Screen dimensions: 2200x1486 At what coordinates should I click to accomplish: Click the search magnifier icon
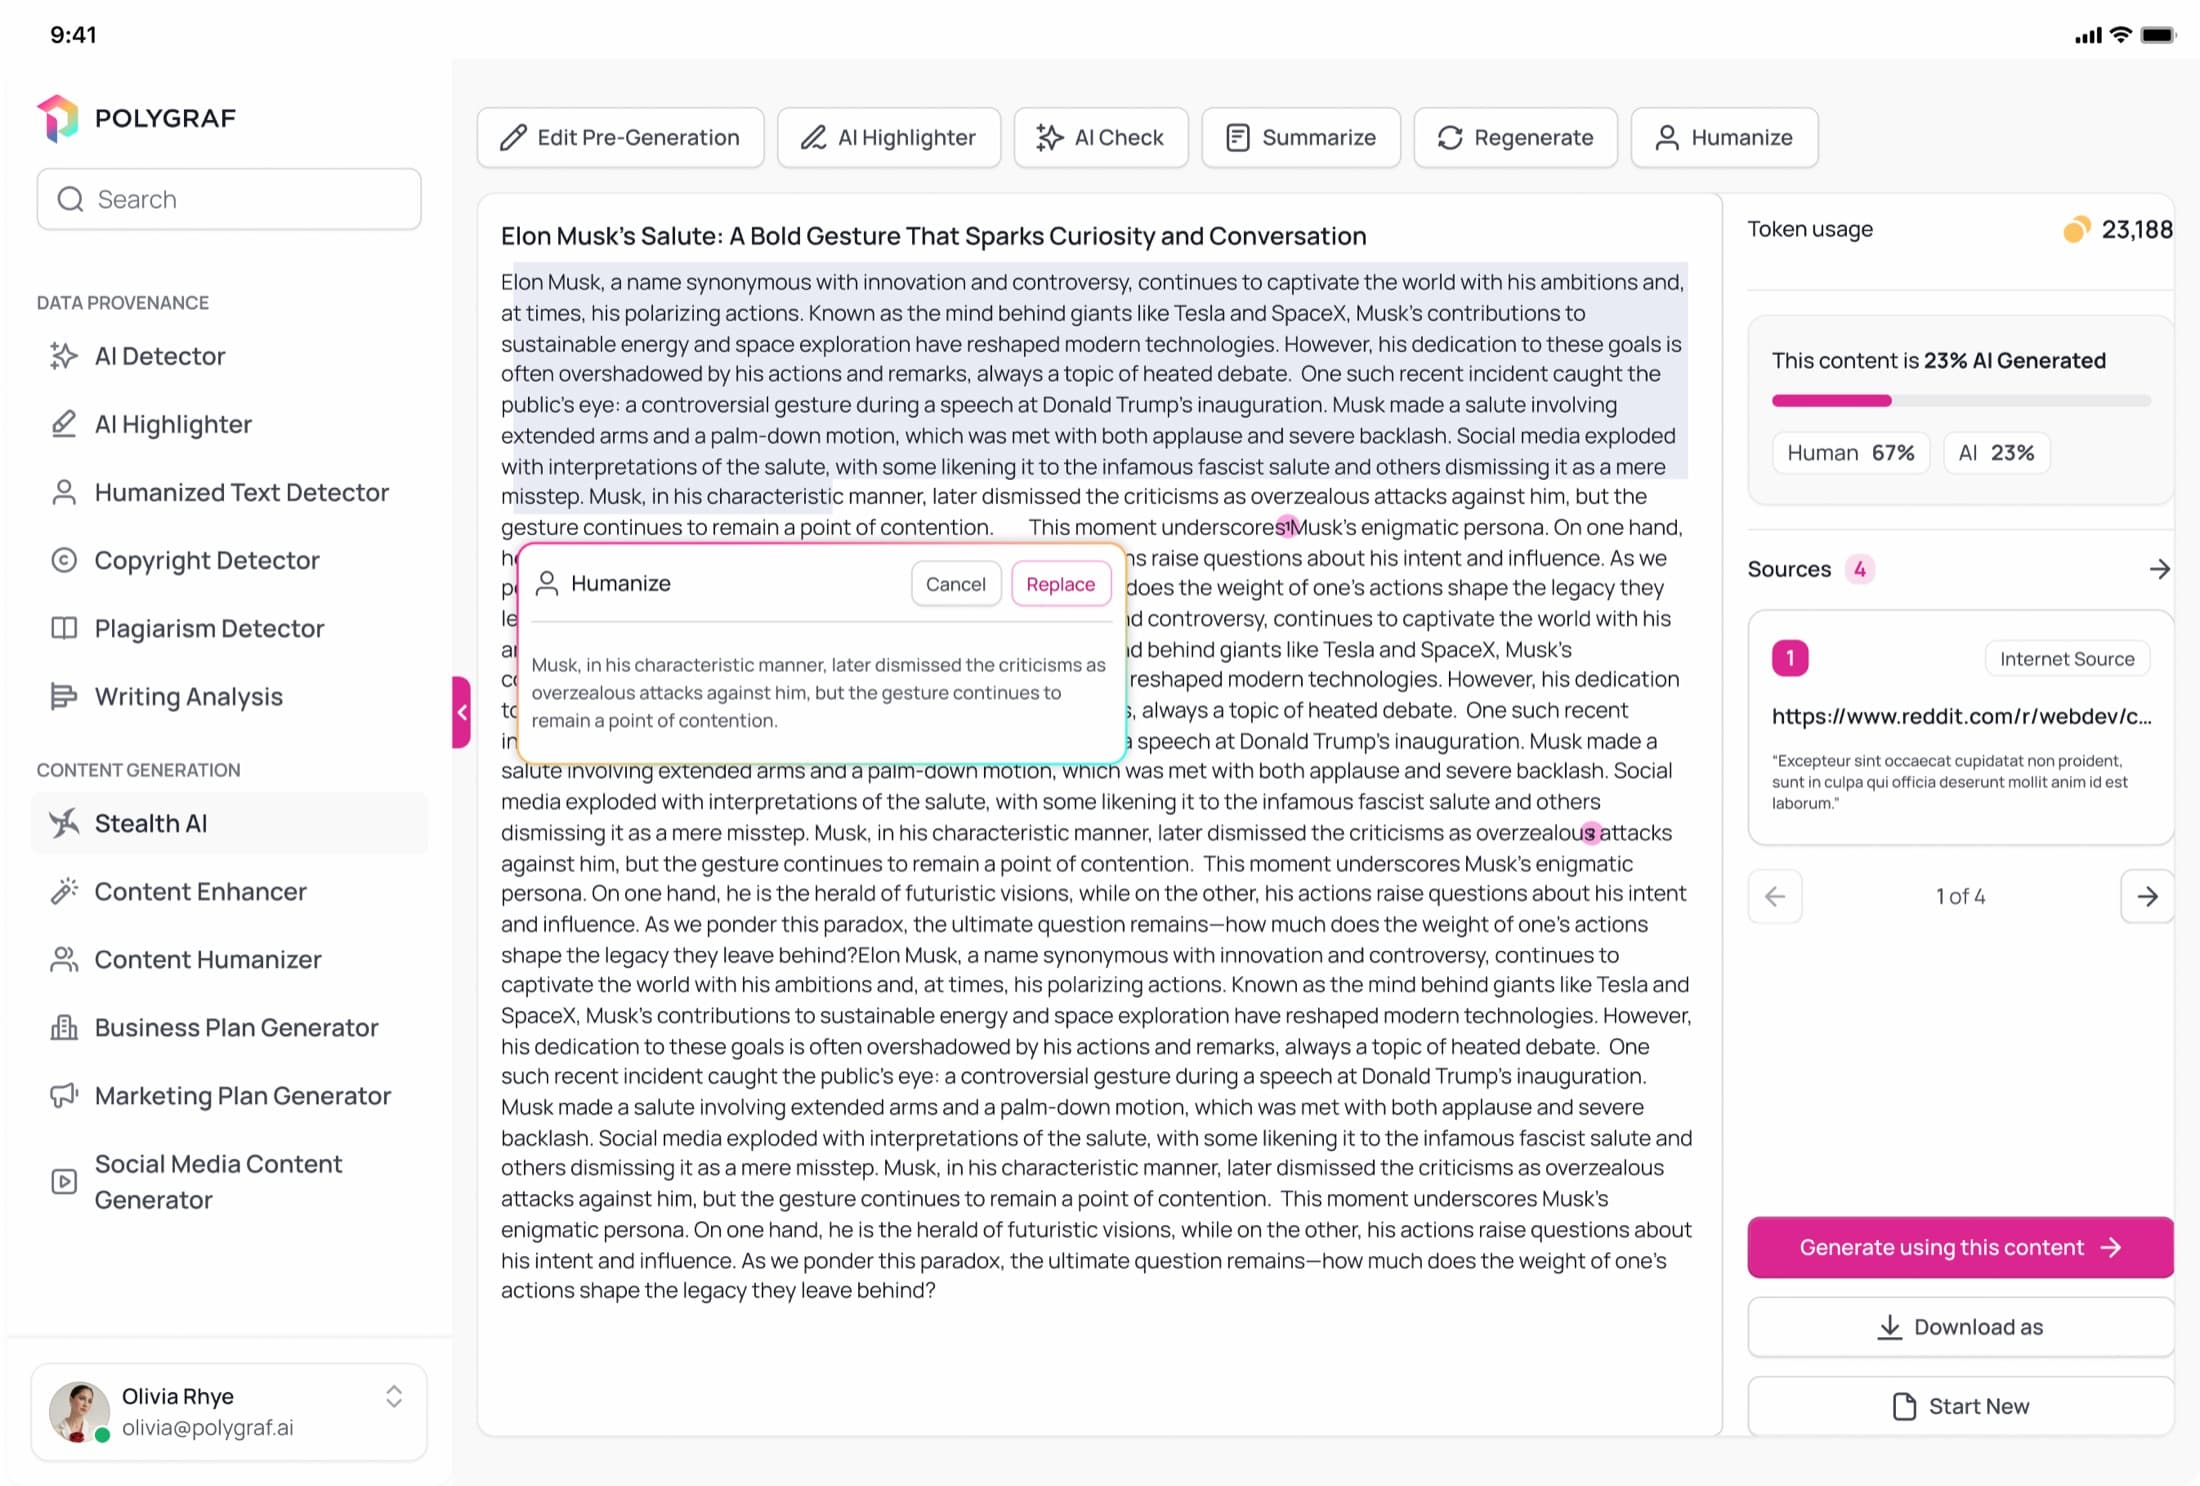click(x=70, y=199)
